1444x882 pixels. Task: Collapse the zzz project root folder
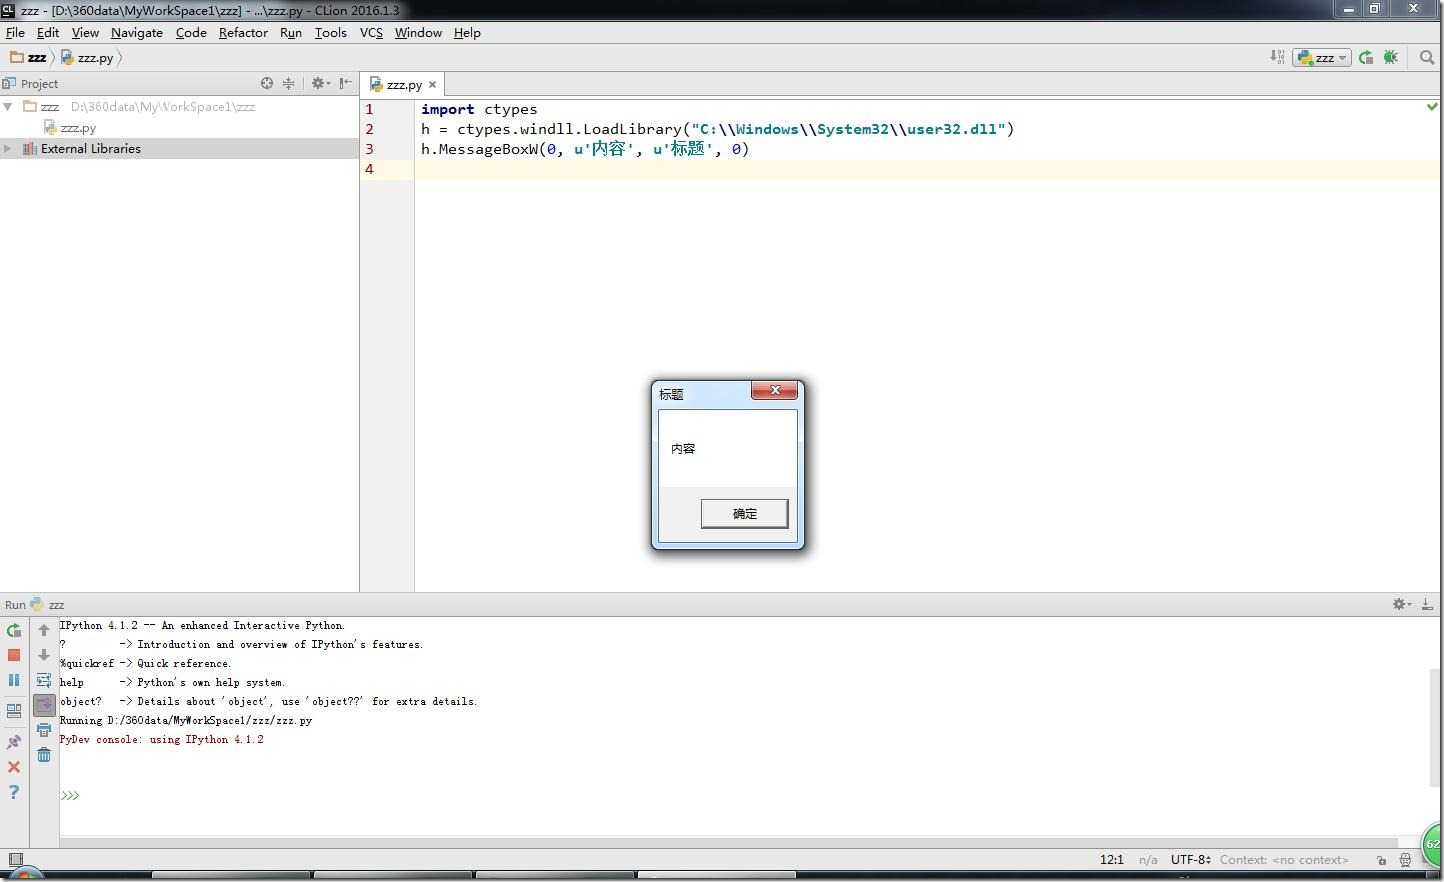[x=8, y=106]
